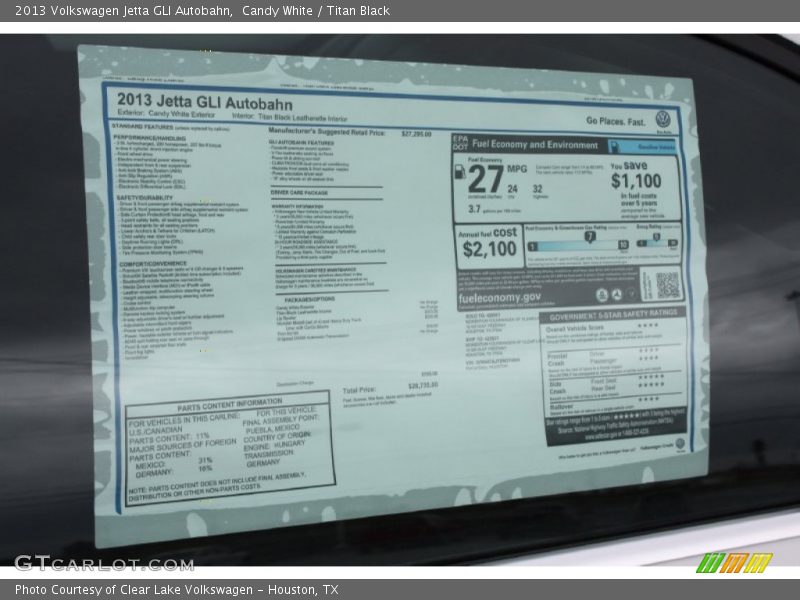Click the slogan 'Go Places. Fast.'

click(x=615, y=121)
